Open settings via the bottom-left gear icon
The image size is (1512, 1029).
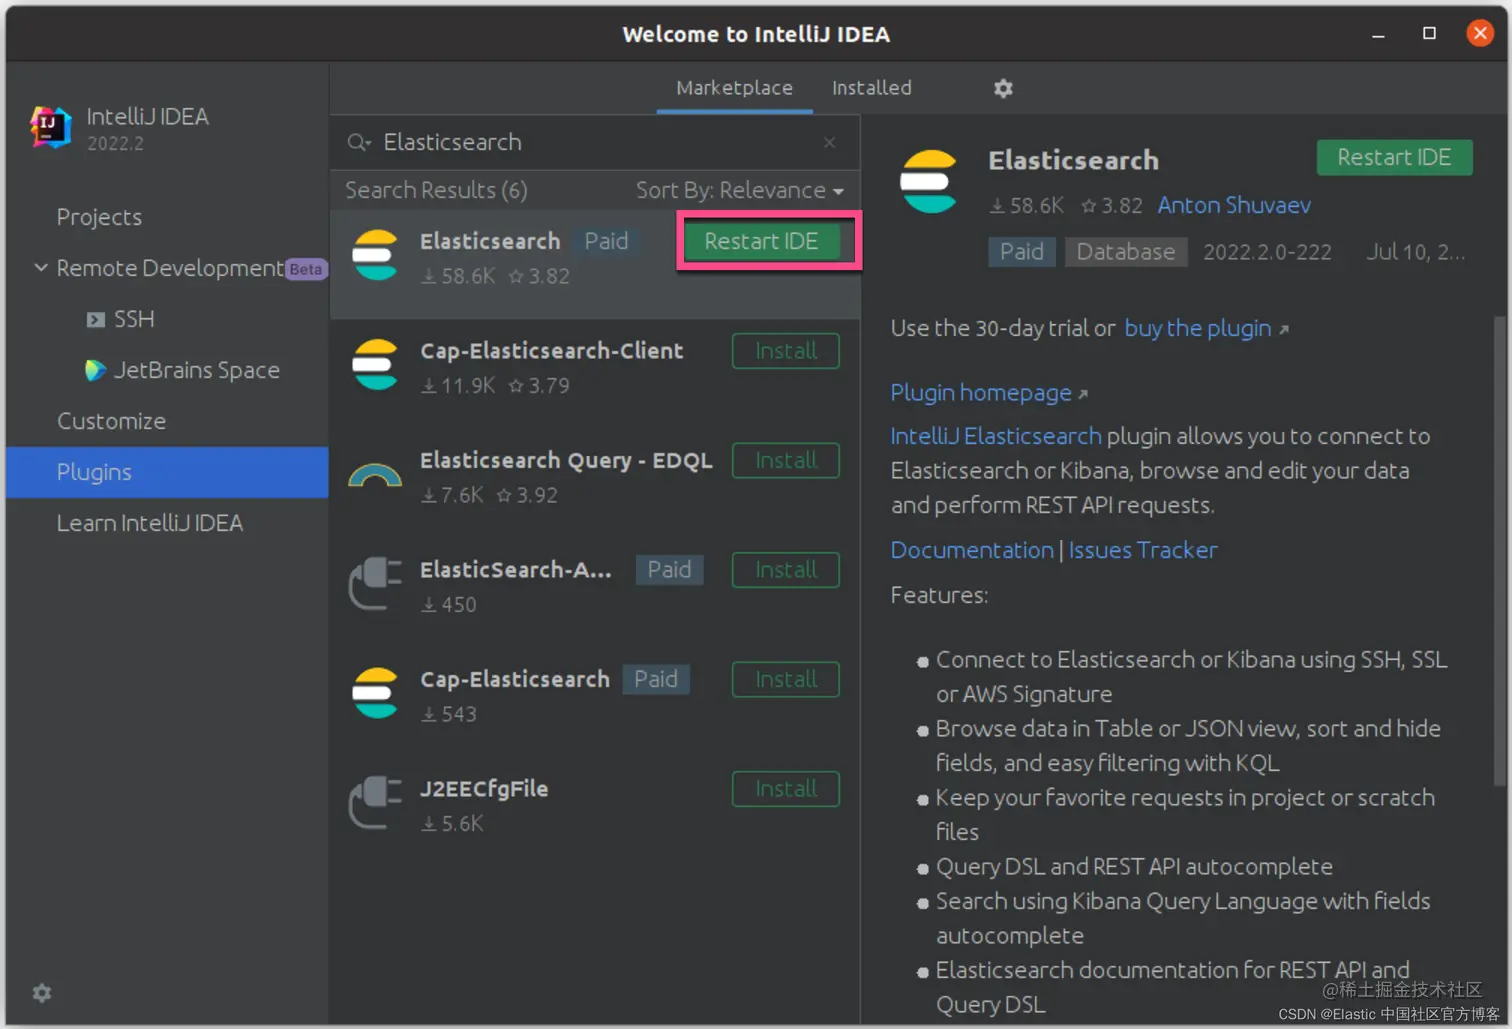coord(41,992)
